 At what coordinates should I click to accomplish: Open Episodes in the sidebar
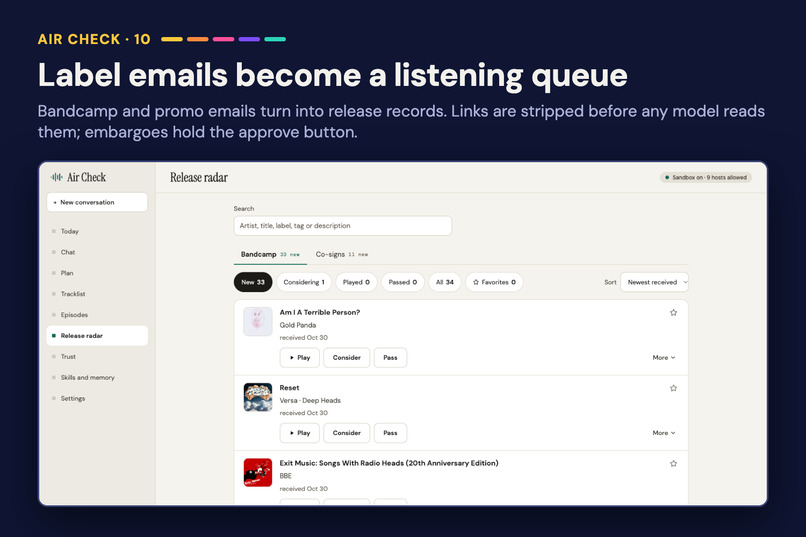point(97,314)
